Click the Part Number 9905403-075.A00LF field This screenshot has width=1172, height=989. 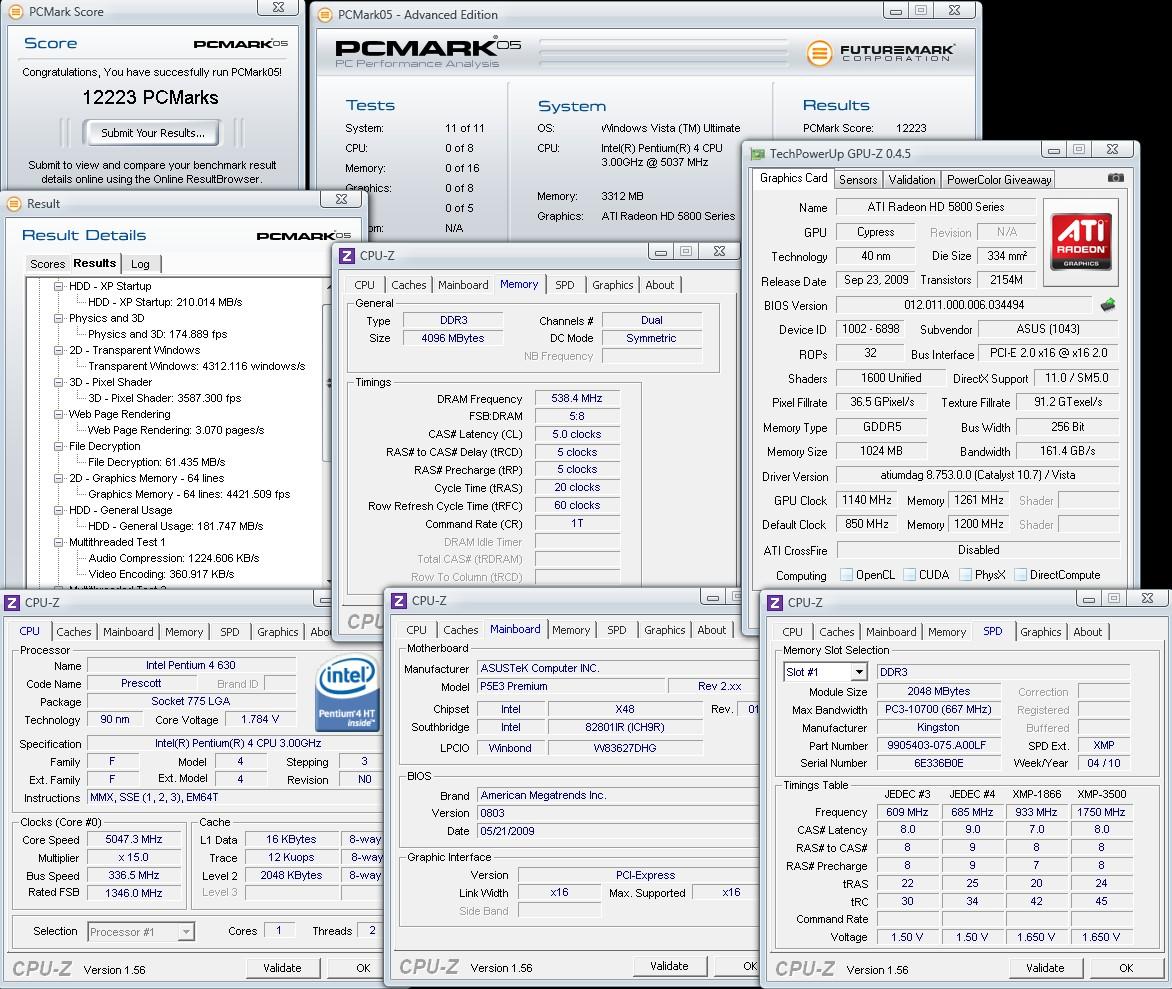point(937,745)
